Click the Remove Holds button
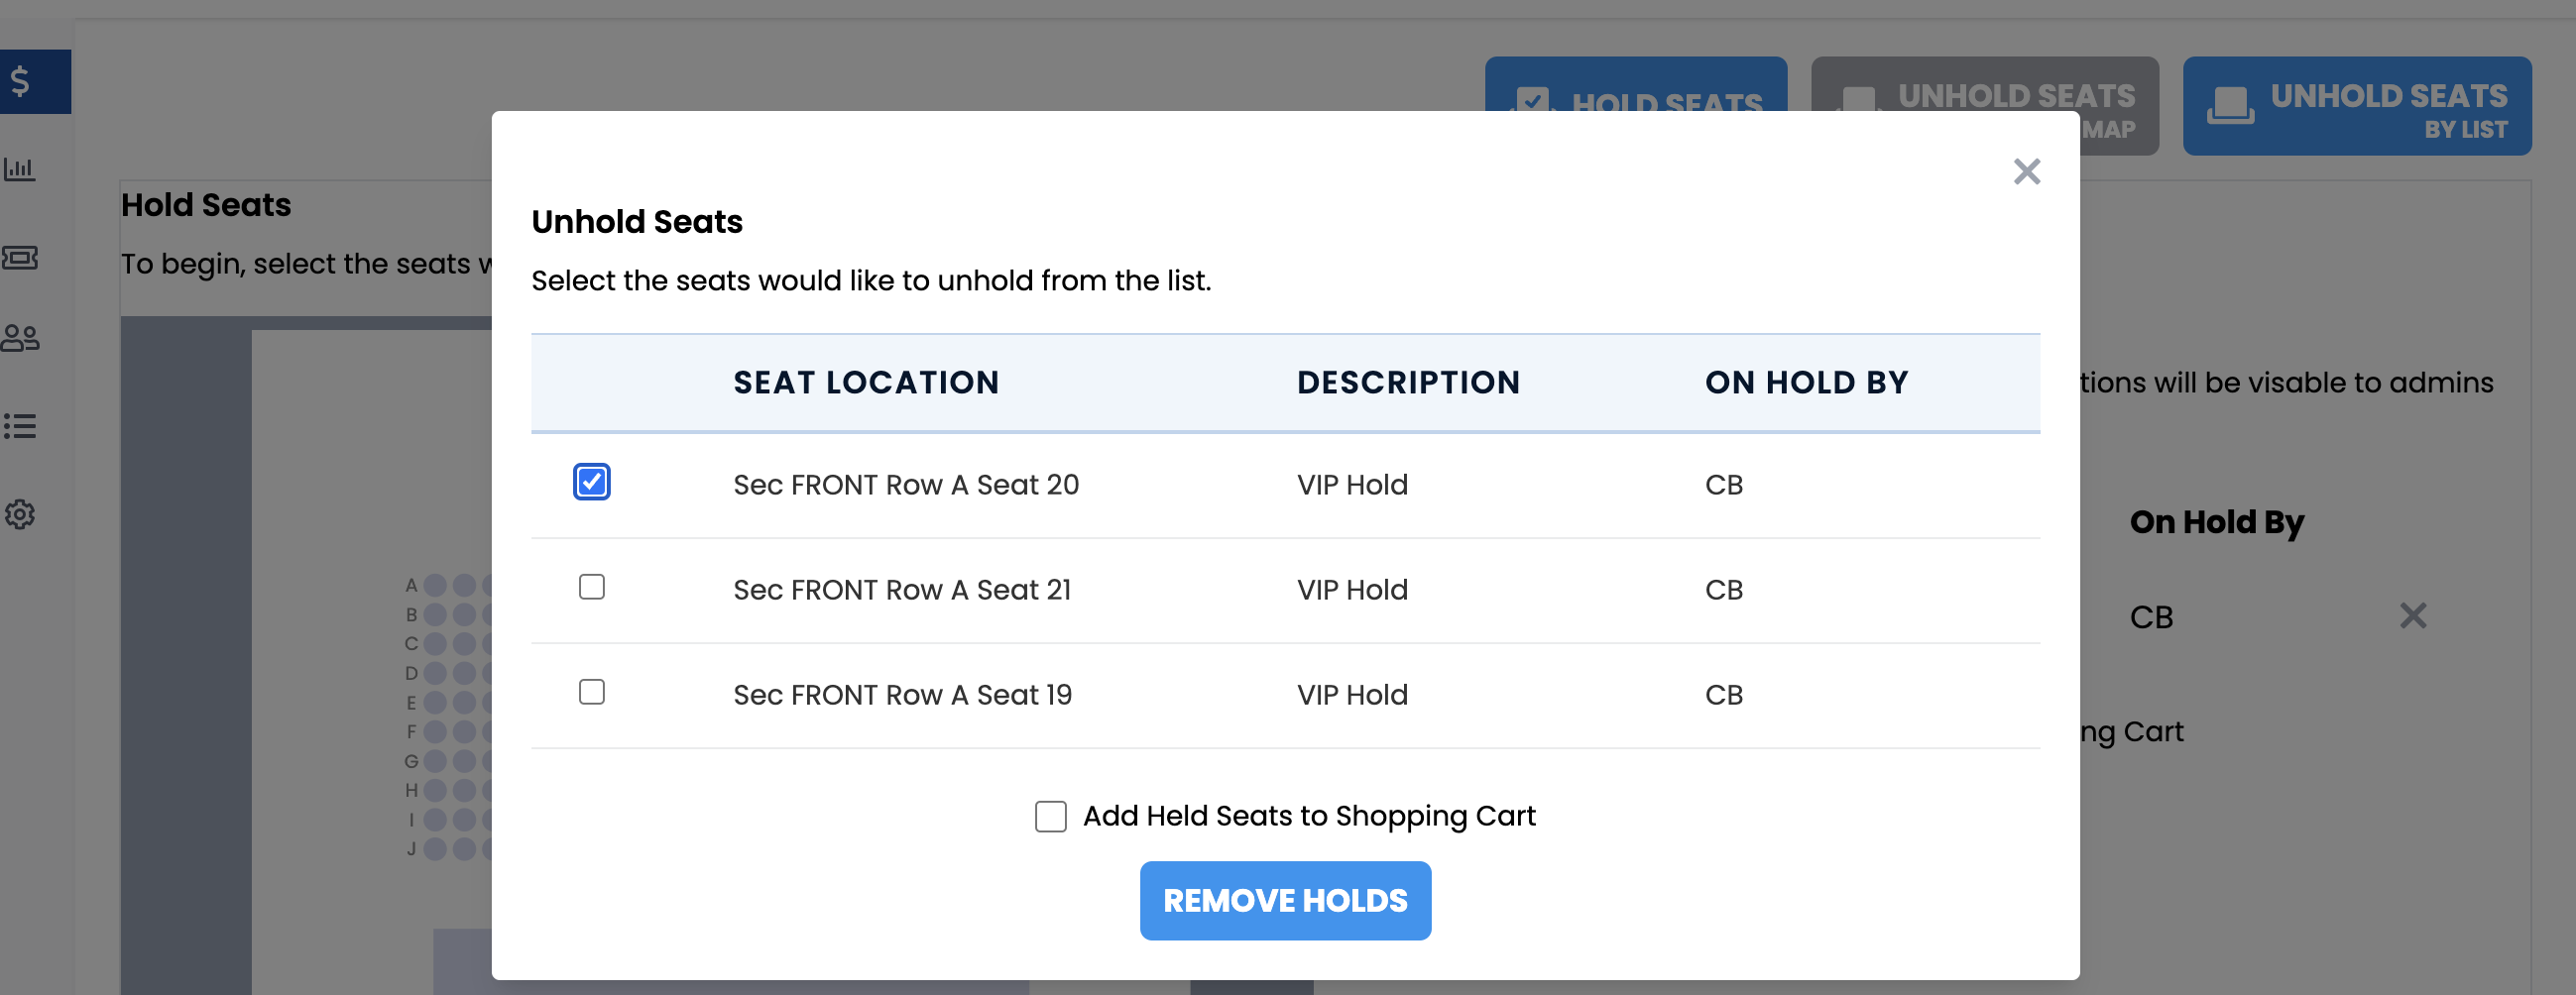The height and width of the screenshot is (995, 2576). click(x=1285, y=900)
